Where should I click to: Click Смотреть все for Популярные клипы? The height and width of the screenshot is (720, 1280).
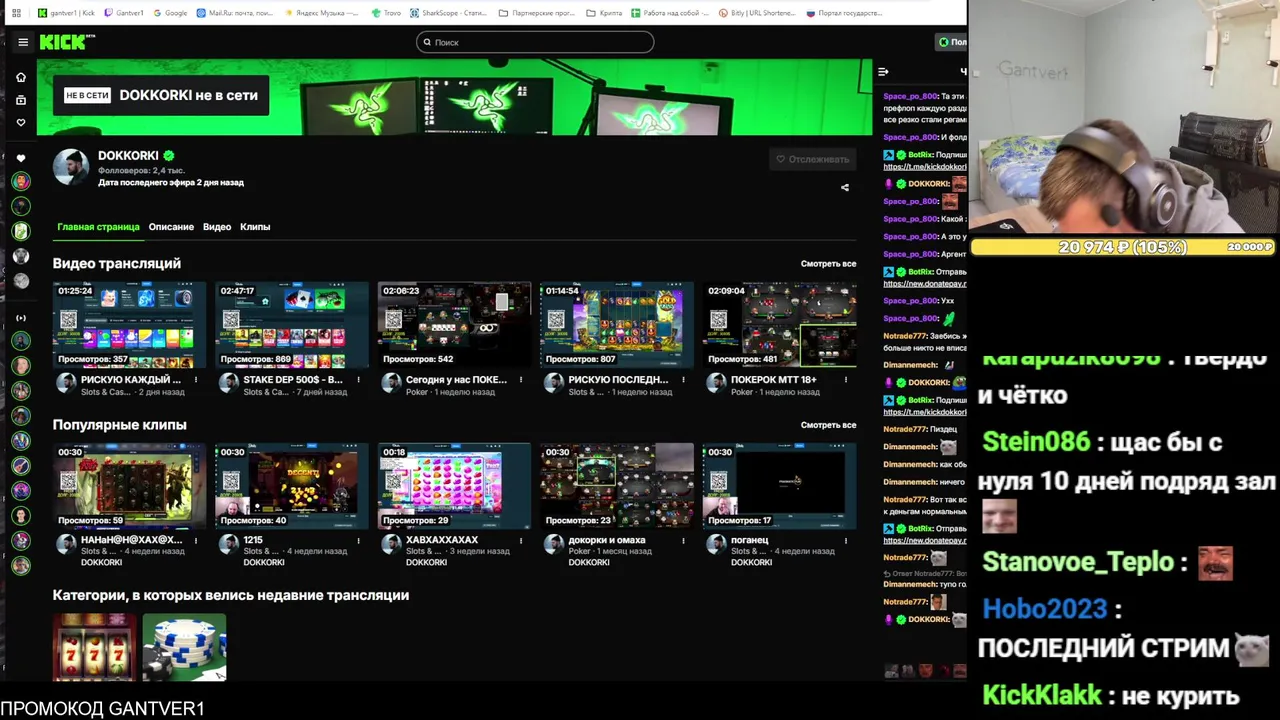pyautogui.click(x=828, y=425)
